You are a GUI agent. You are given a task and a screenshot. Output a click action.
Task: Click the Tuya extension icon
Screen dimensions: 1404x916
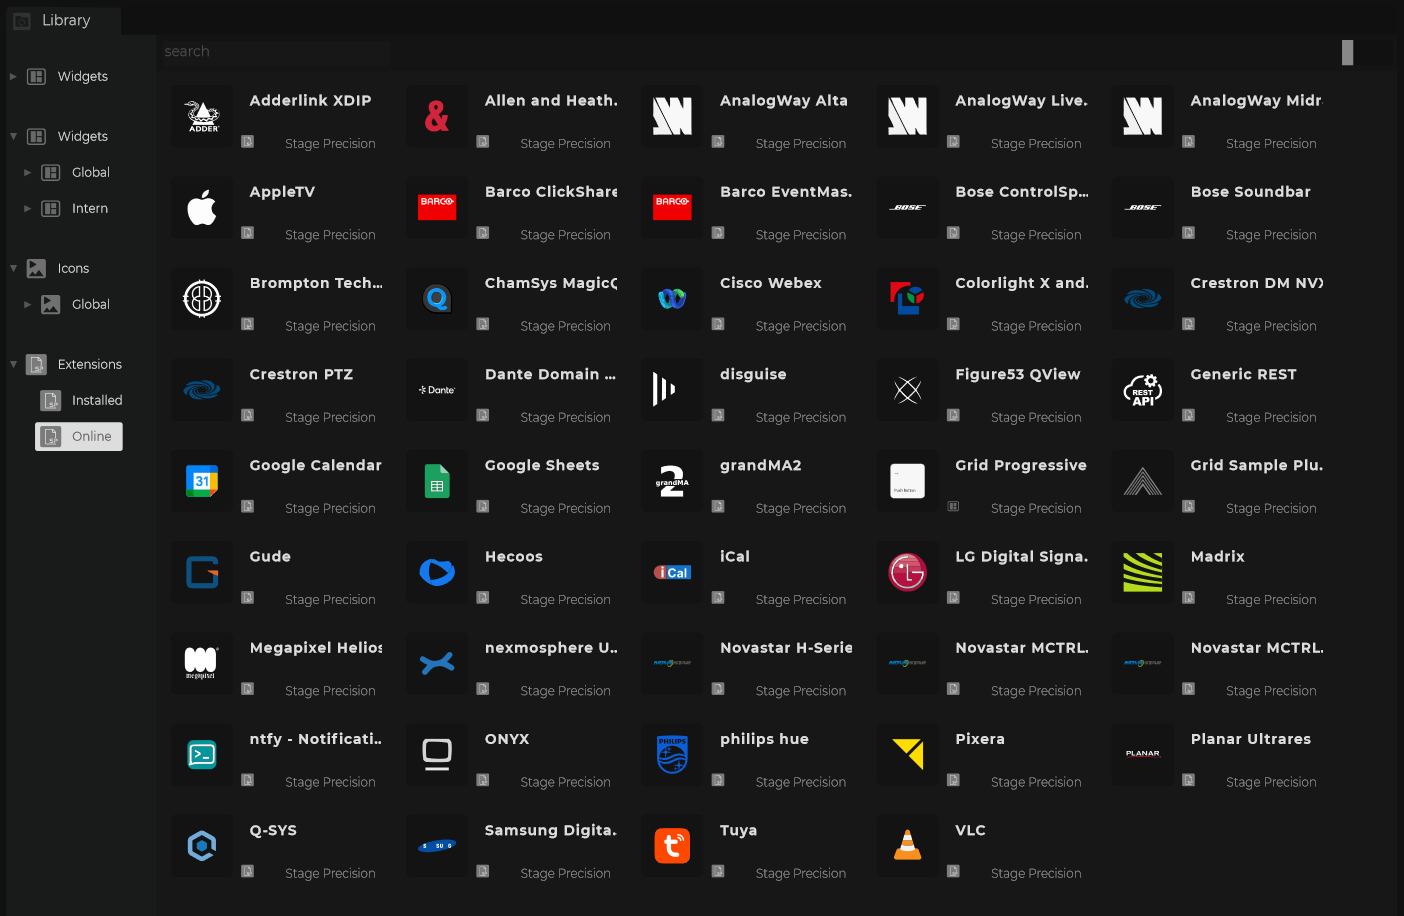pos(672,846)
